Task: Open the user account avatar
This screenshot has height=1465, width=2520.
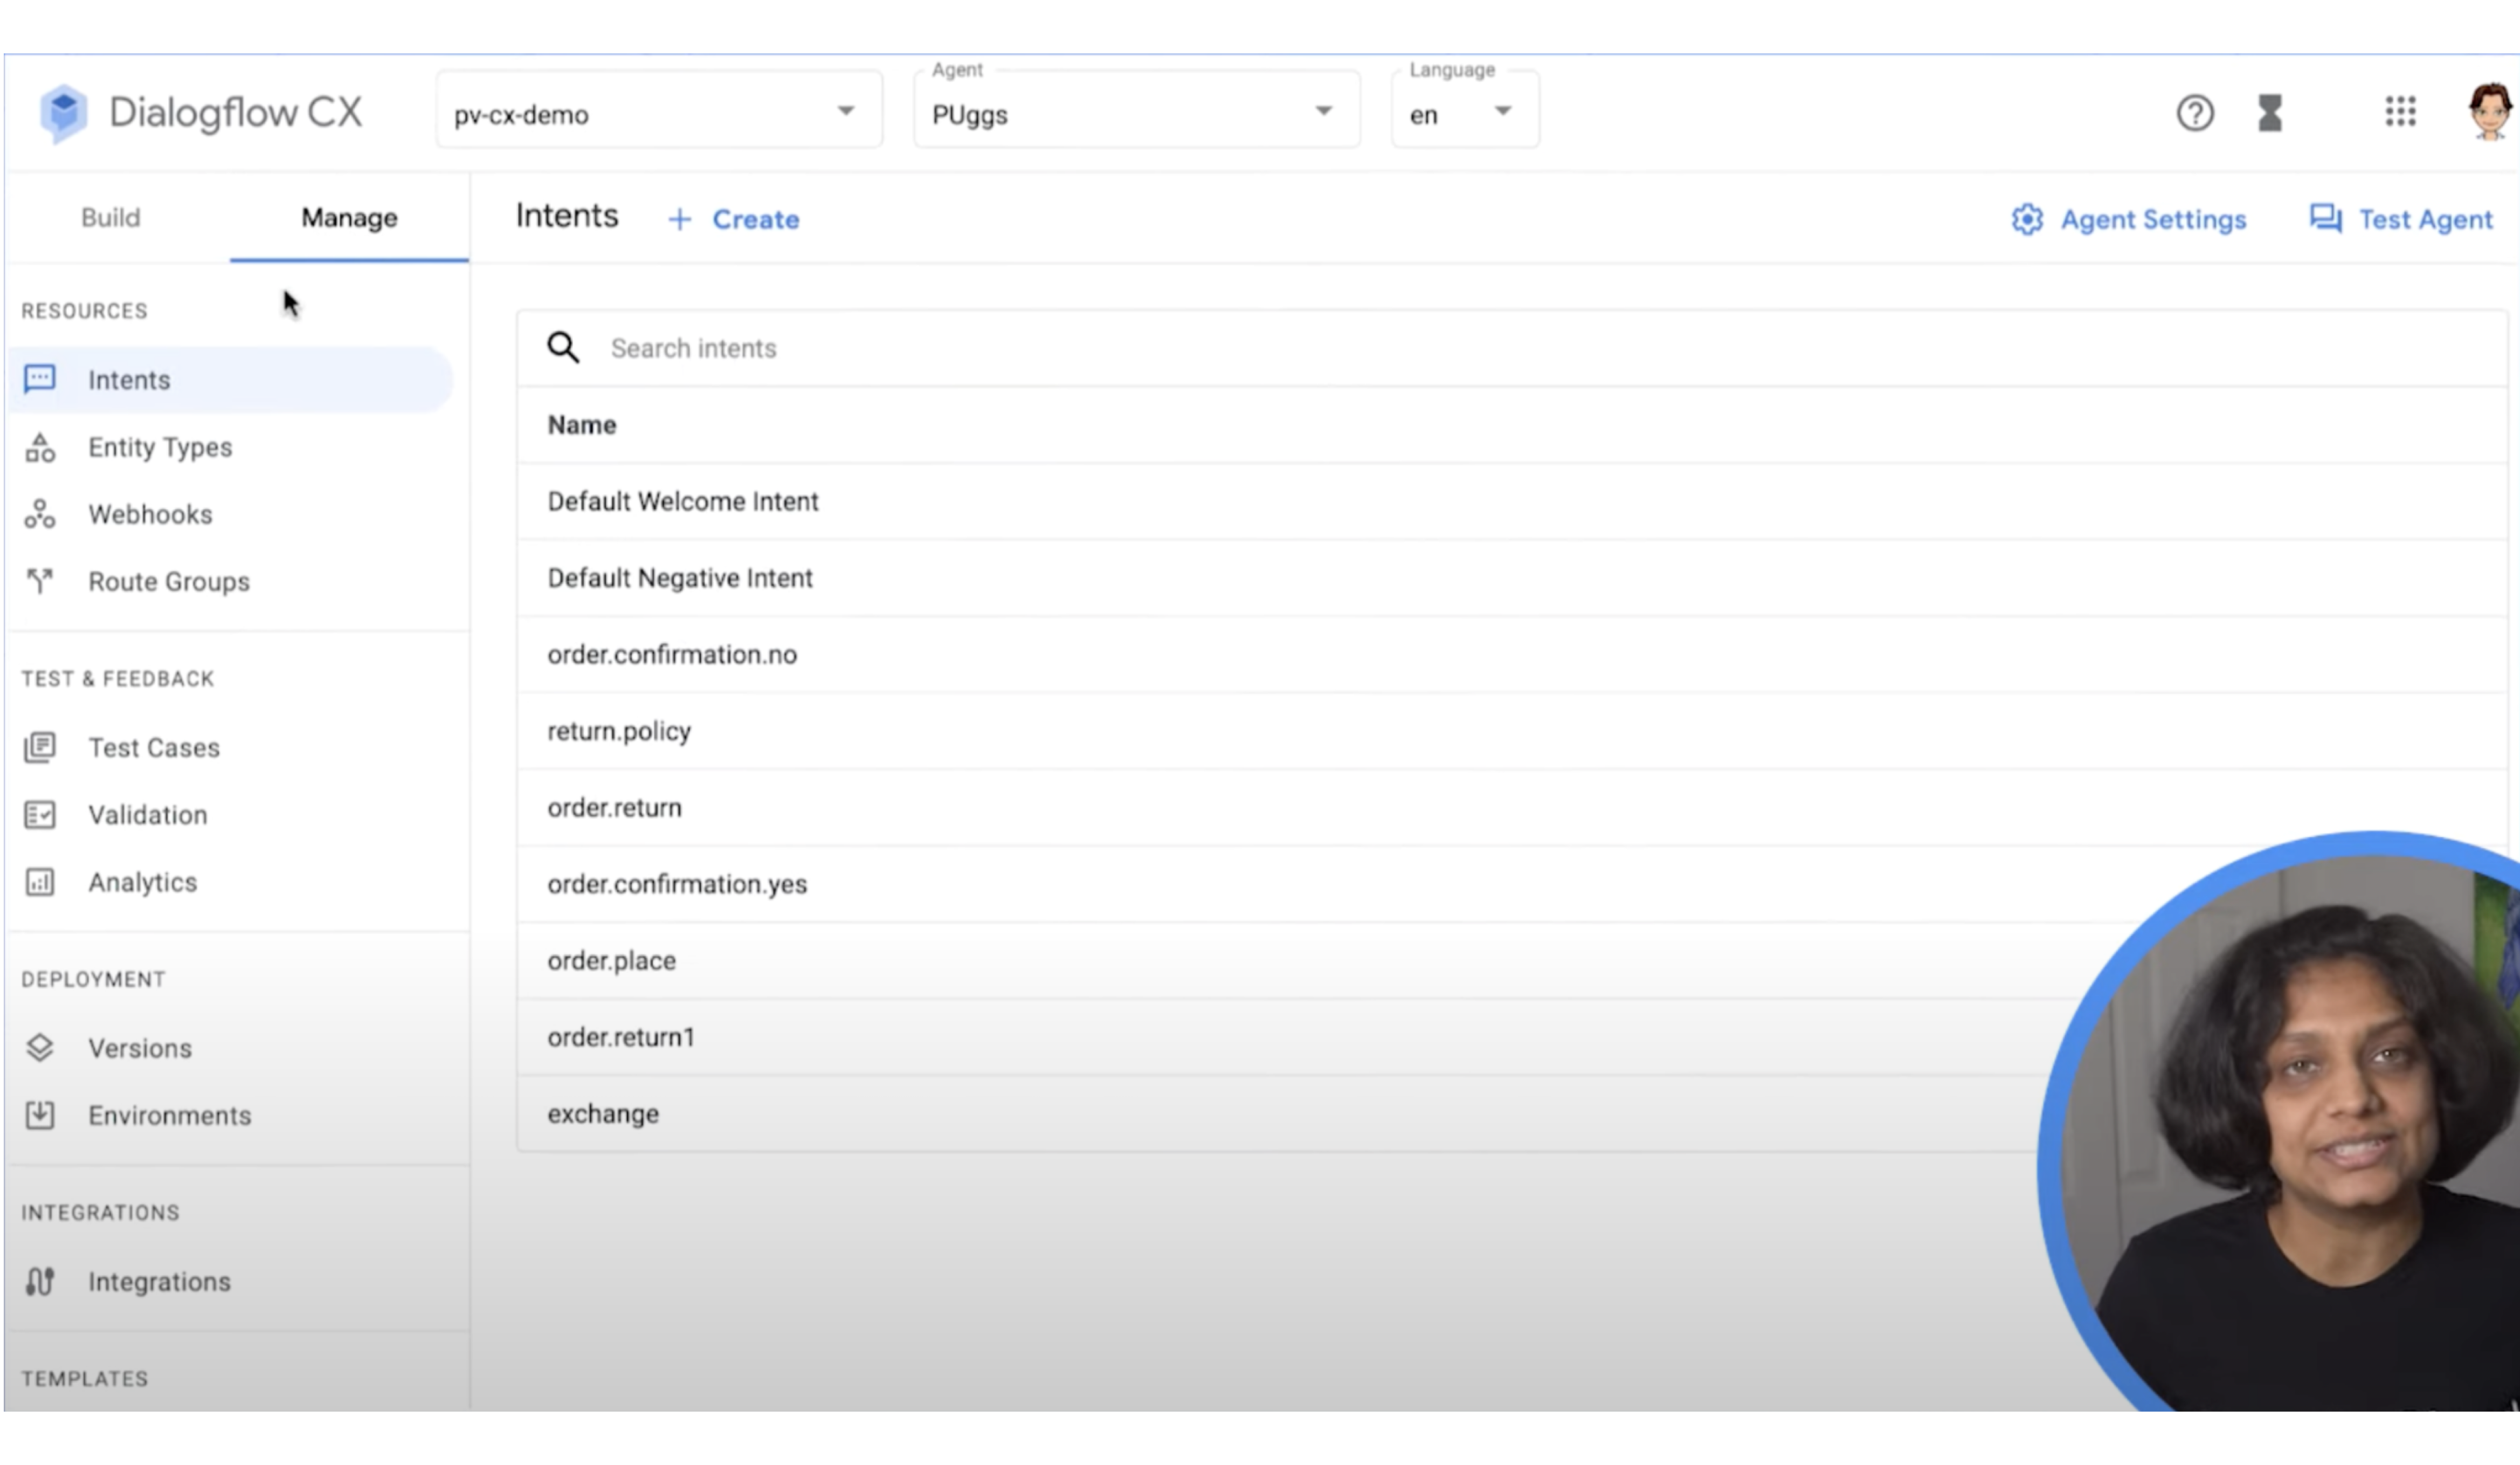Action: pyautogui.click(x=2489, y=112)
